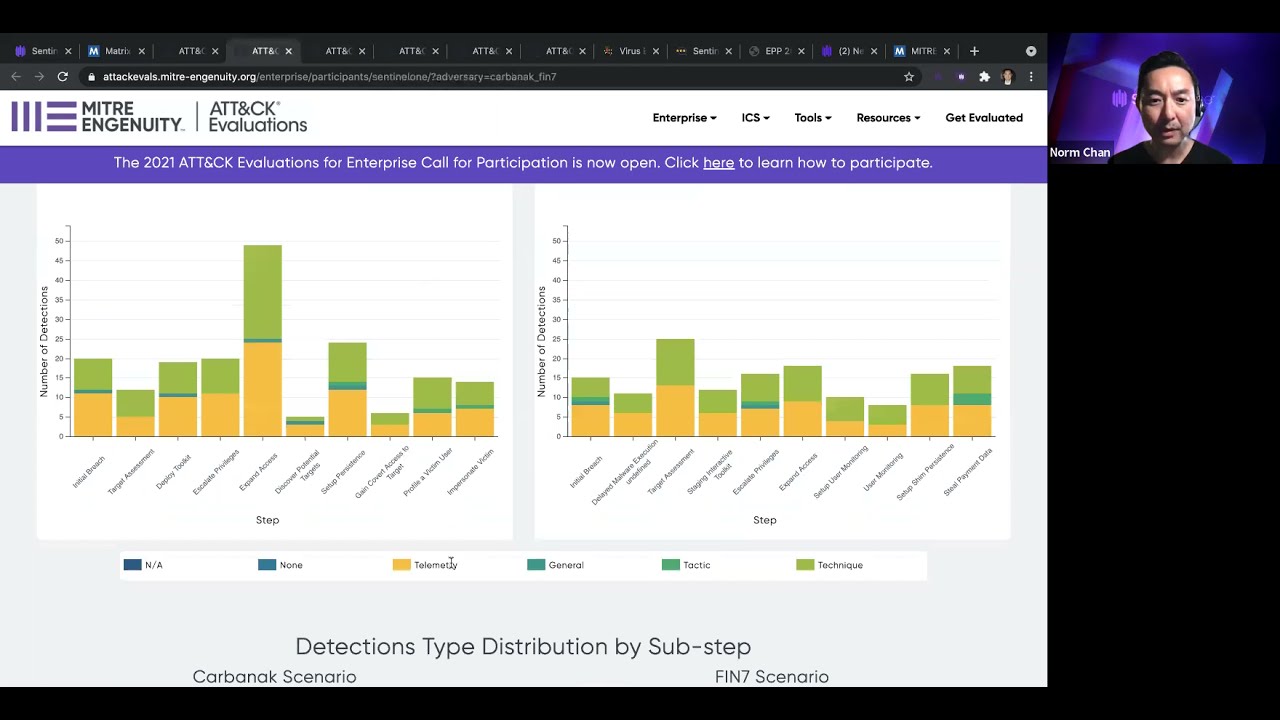Click the 'Profile a Victim User' label

429,472
